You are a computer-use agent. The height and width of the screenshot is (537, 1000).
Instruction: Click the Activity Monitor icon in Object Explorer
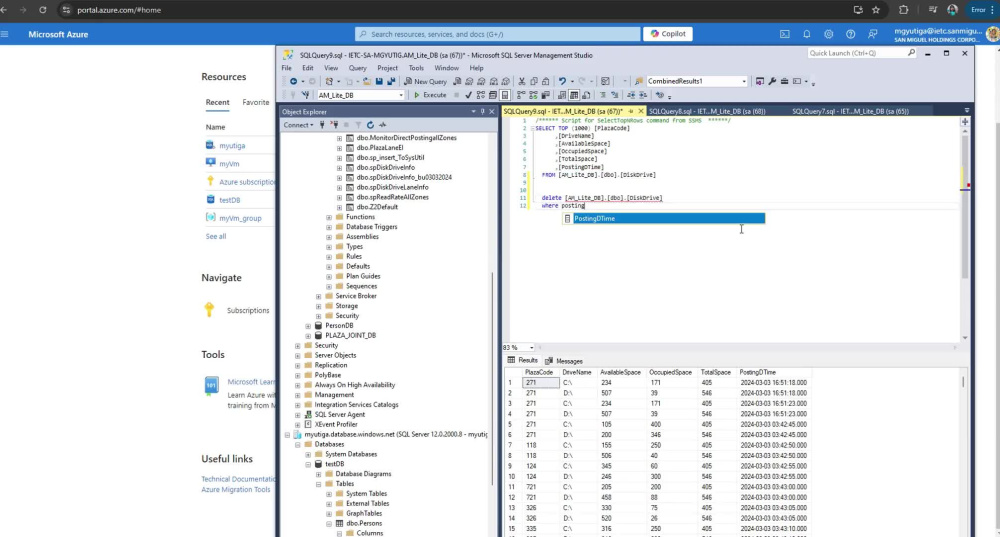click(x=382, y=125)
